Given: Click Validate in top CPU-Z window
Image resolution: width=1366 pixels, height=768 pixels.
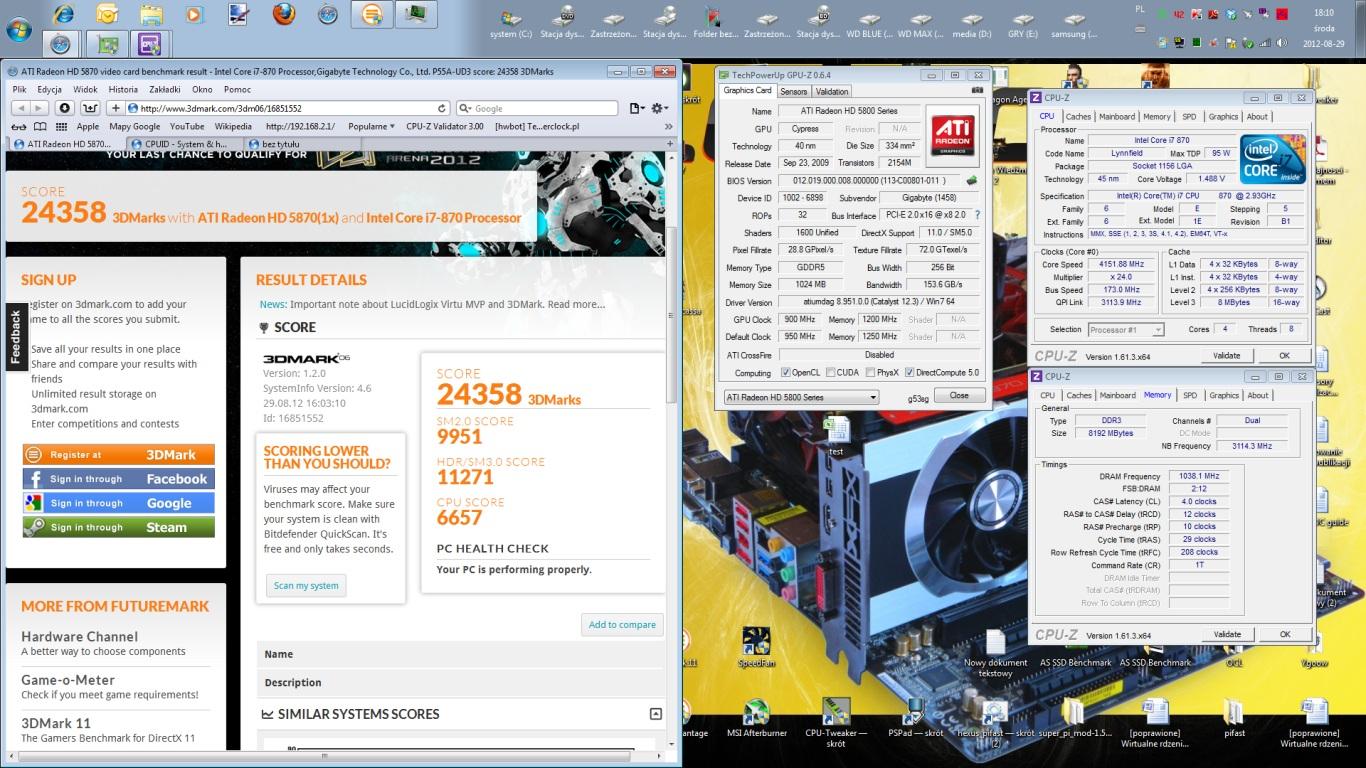Looking at the screenshot, I should point(1227,356).
